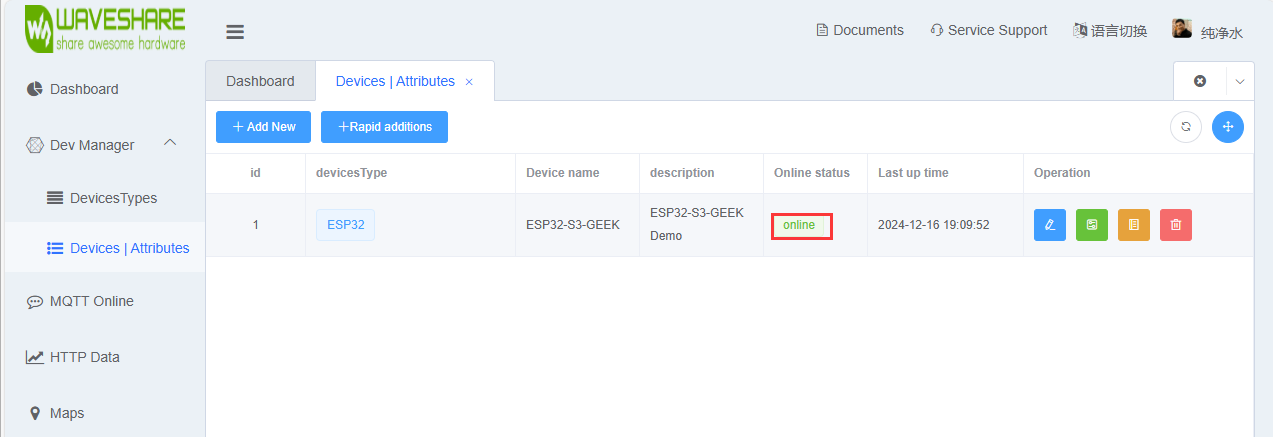Refresh the device table

point(1185,127)
